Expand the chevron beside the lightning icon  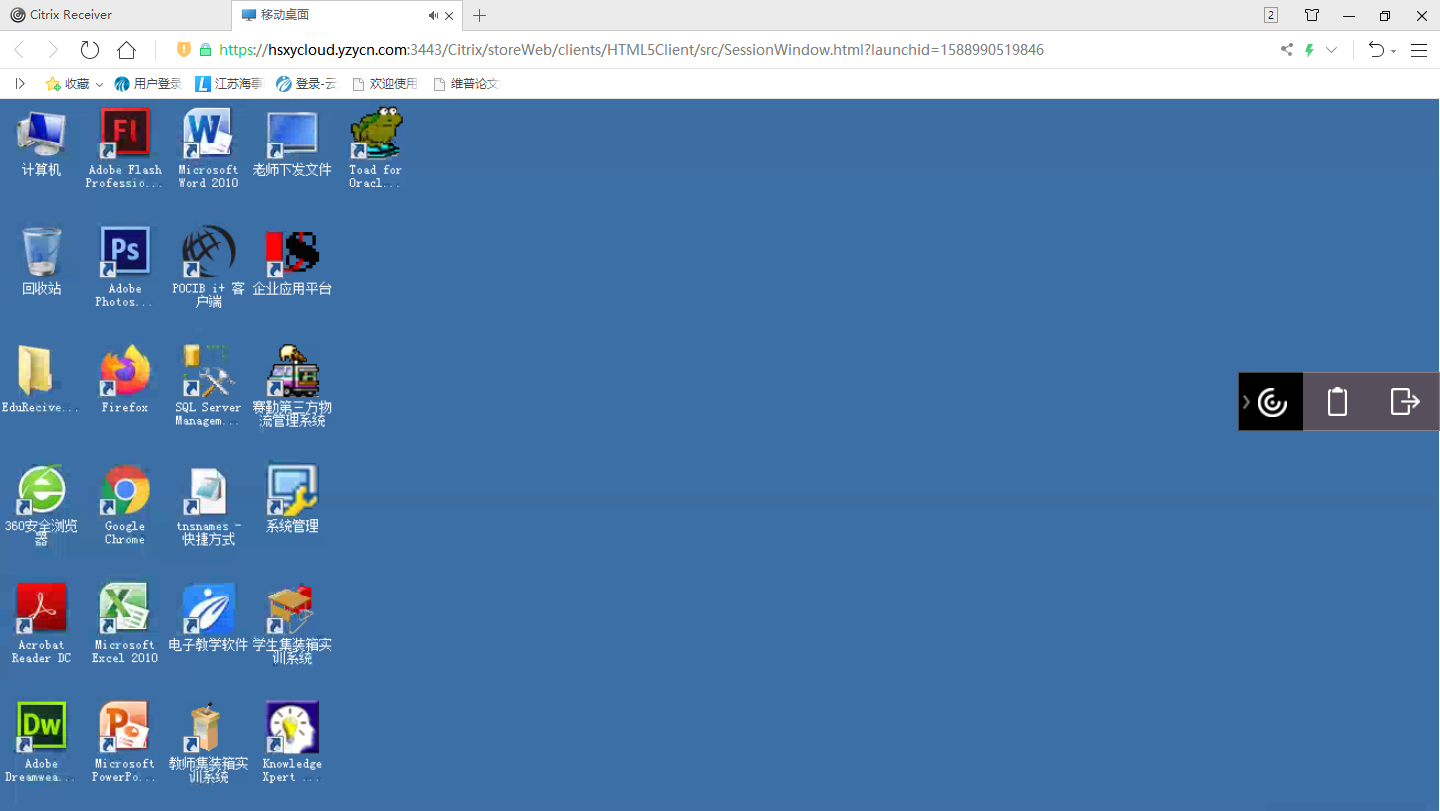pos(1331,50)
